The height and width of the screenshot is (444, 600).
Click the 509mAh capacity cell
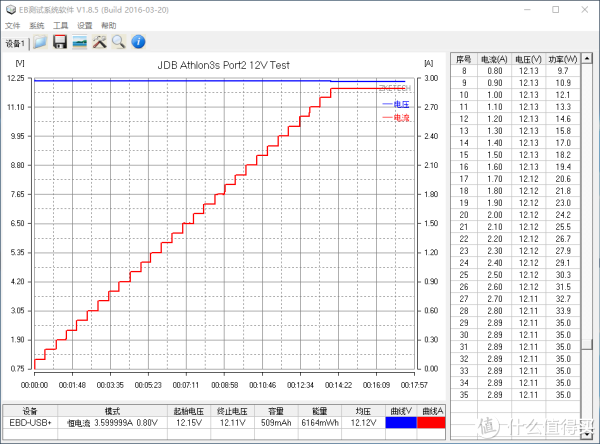[x=276, y=423]
